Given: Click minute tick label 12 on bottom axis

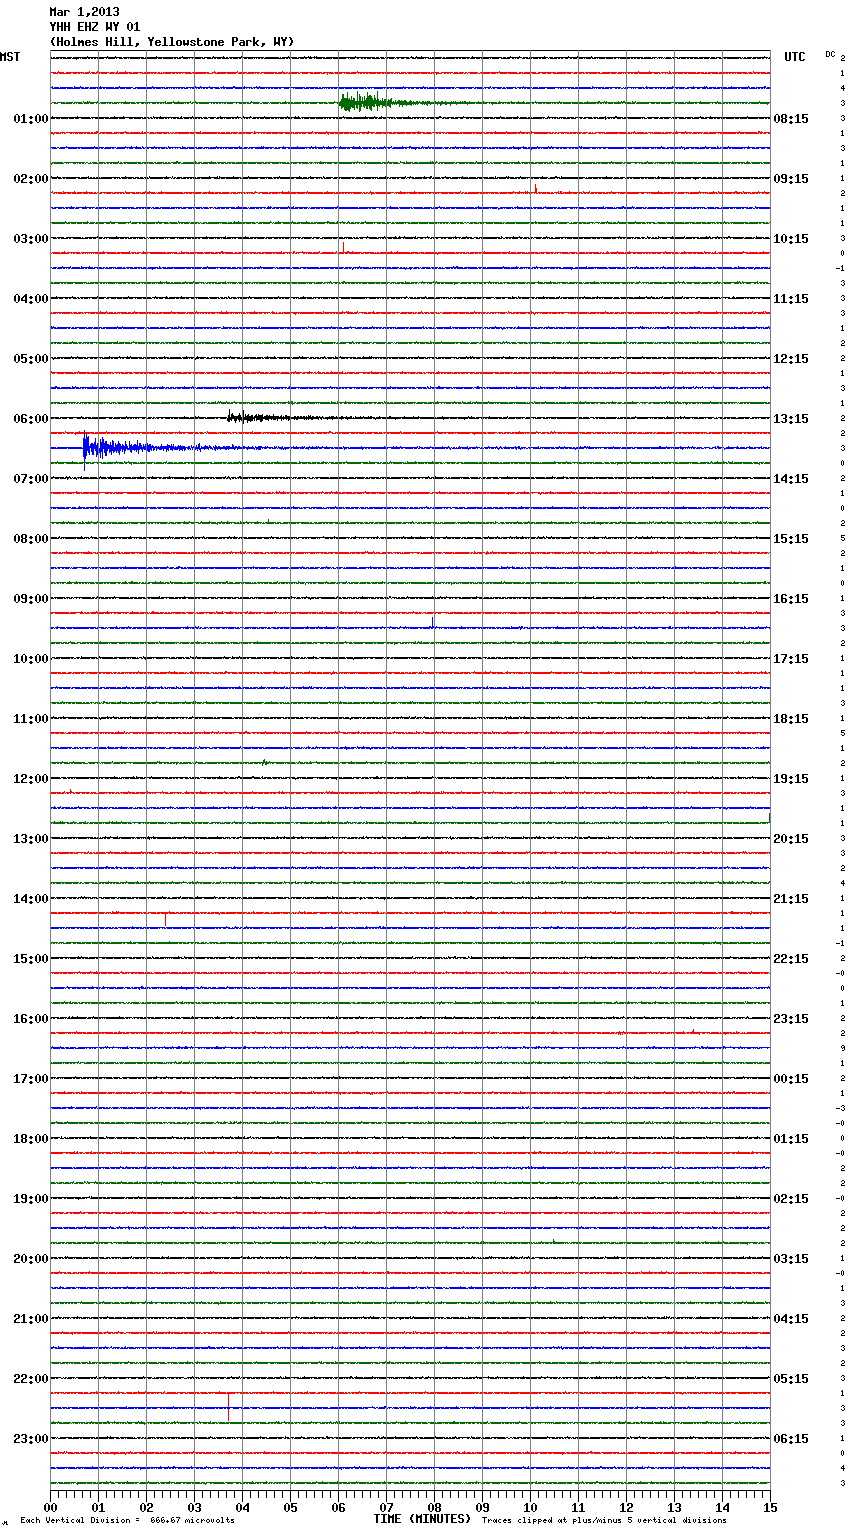Looking at the screenshot, I should (x=626, y=1507).
